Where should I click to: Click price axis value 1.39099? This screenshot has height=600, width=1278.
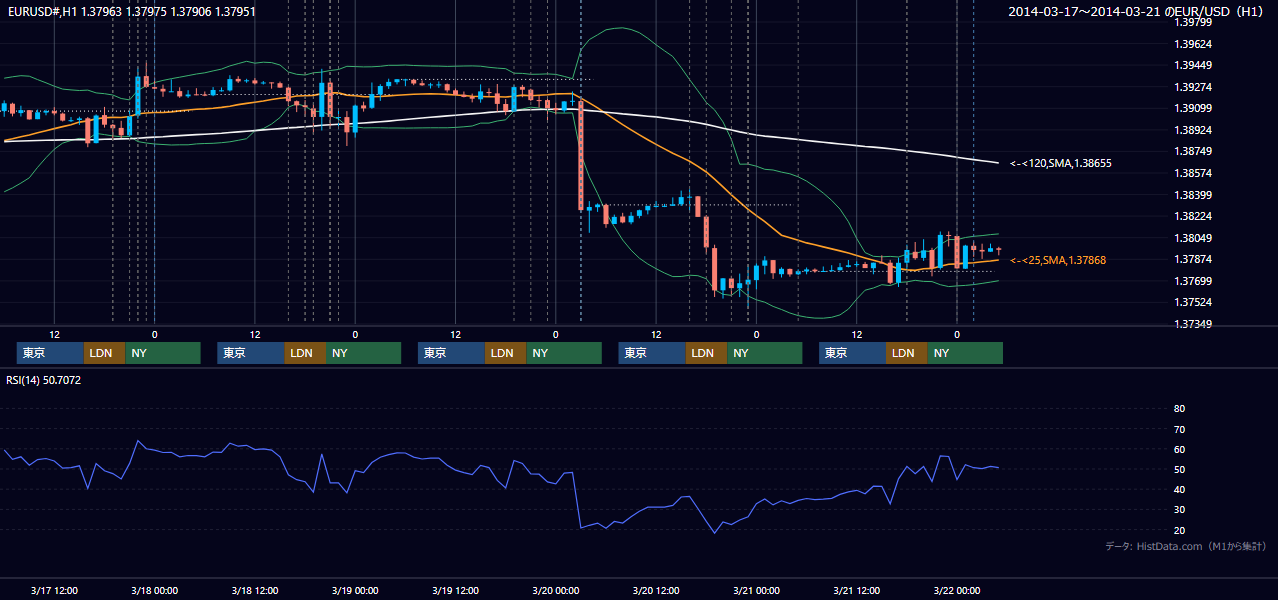[1193, 108]
